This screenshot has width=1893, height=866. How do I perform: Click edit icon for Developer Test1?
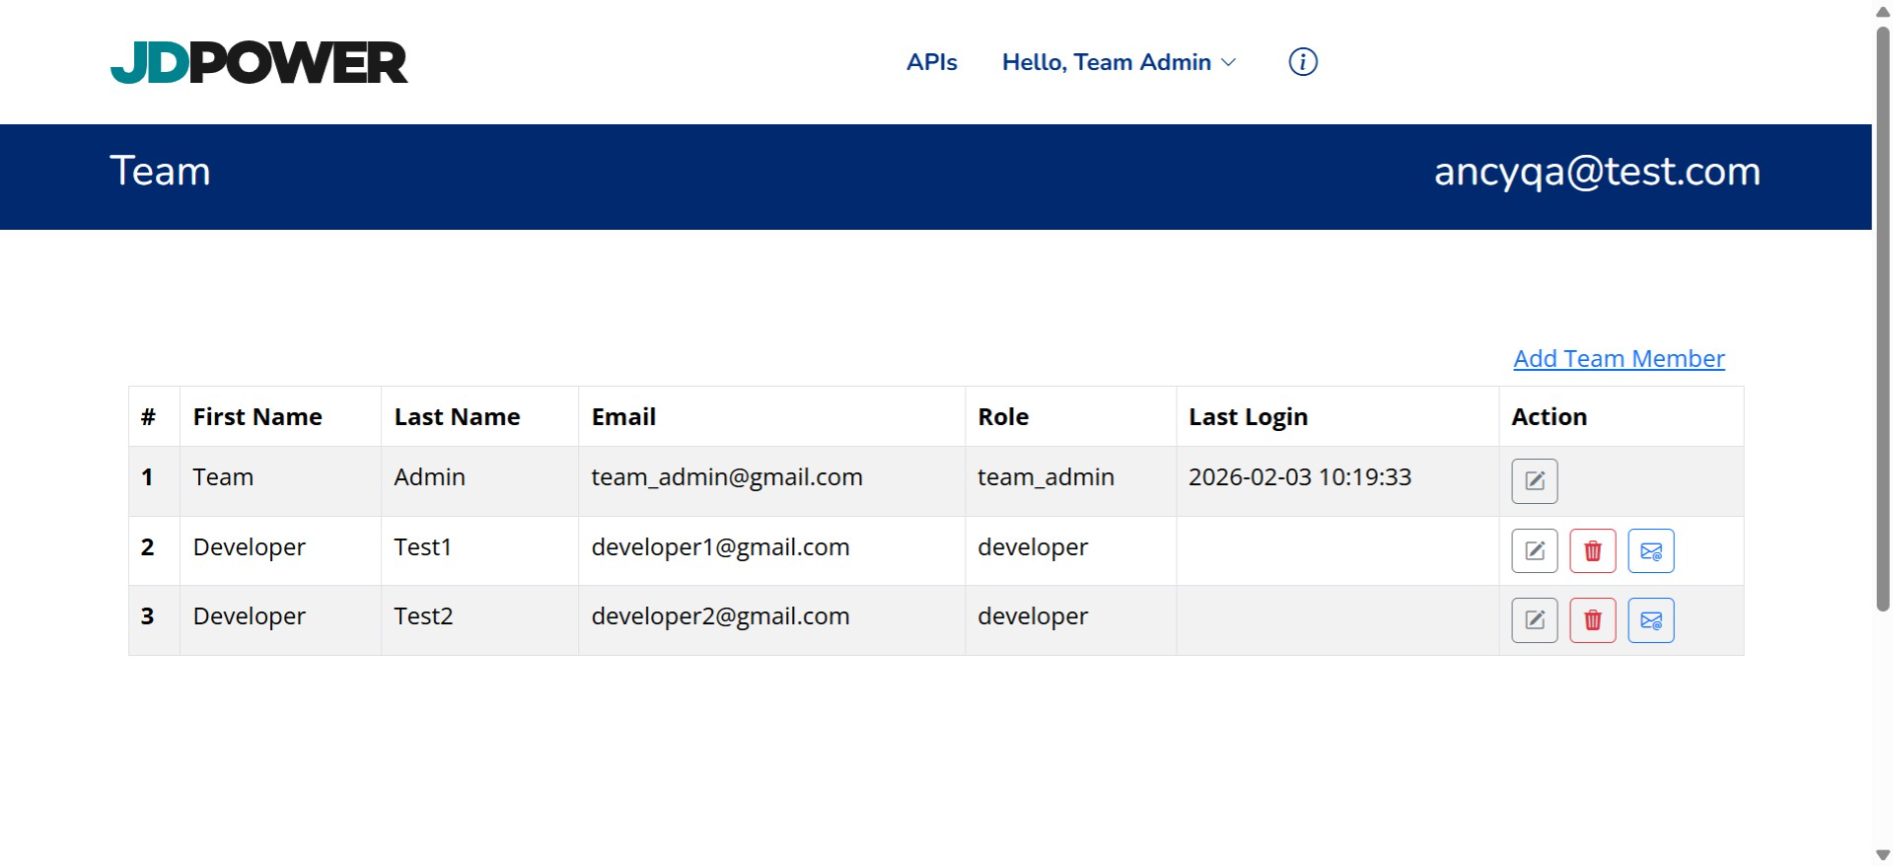1533,551
